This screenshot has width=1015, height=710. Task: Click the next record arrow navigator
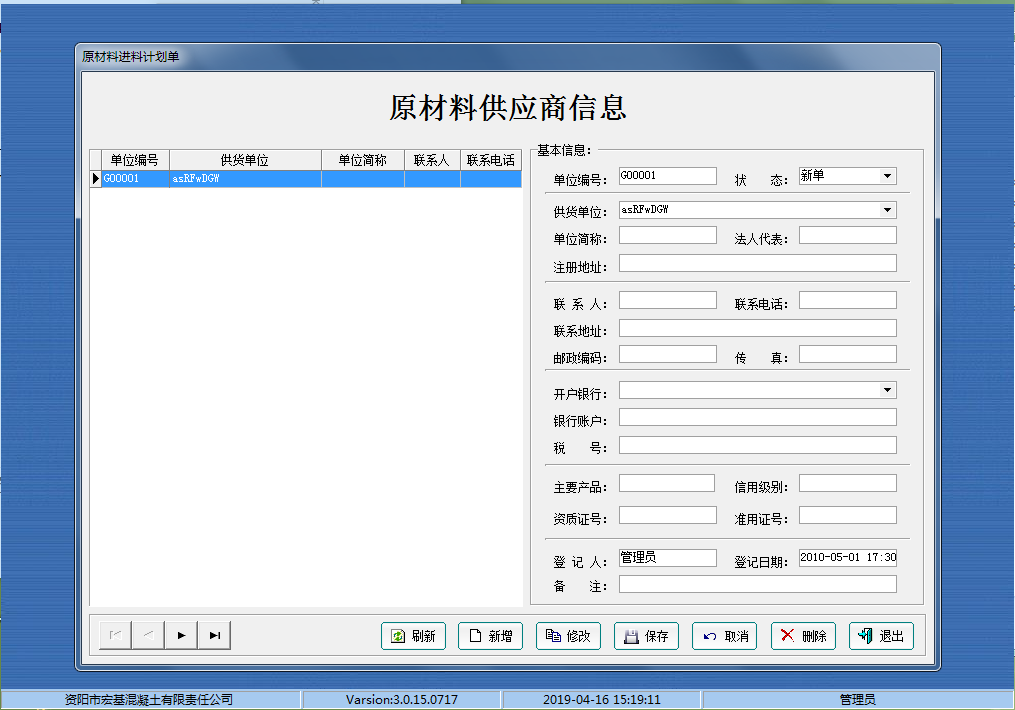181,634
